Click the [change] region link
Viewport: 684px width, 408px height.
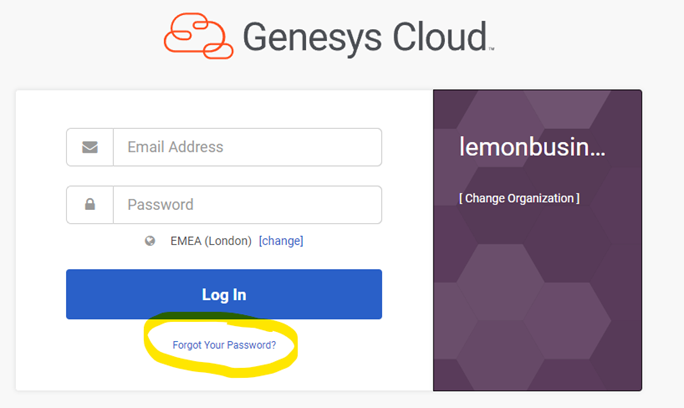281,241
